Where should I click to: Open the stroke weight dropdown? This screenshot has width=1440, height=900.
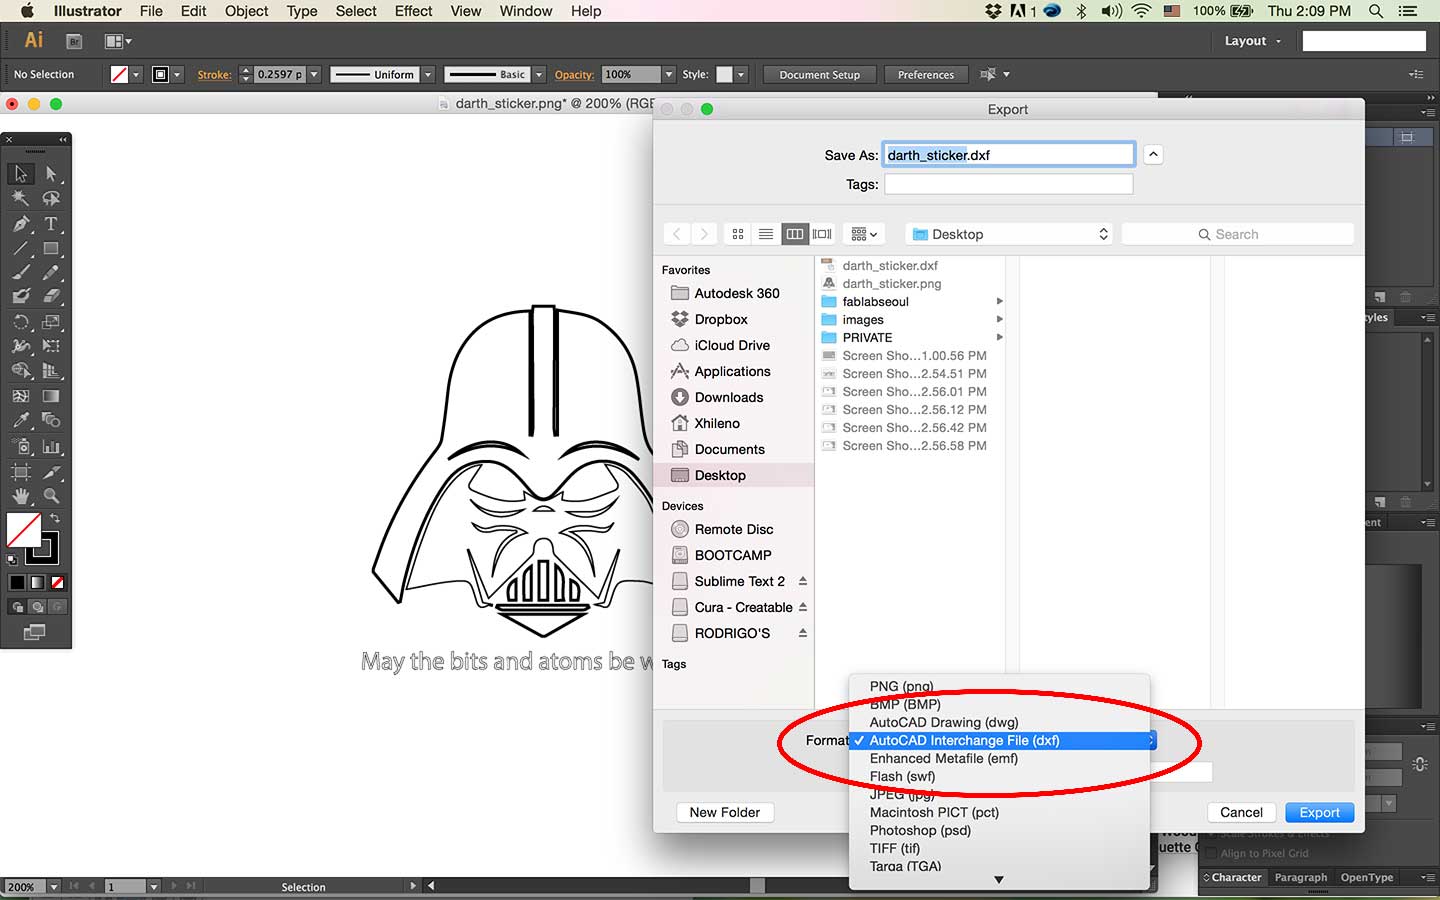314,74
